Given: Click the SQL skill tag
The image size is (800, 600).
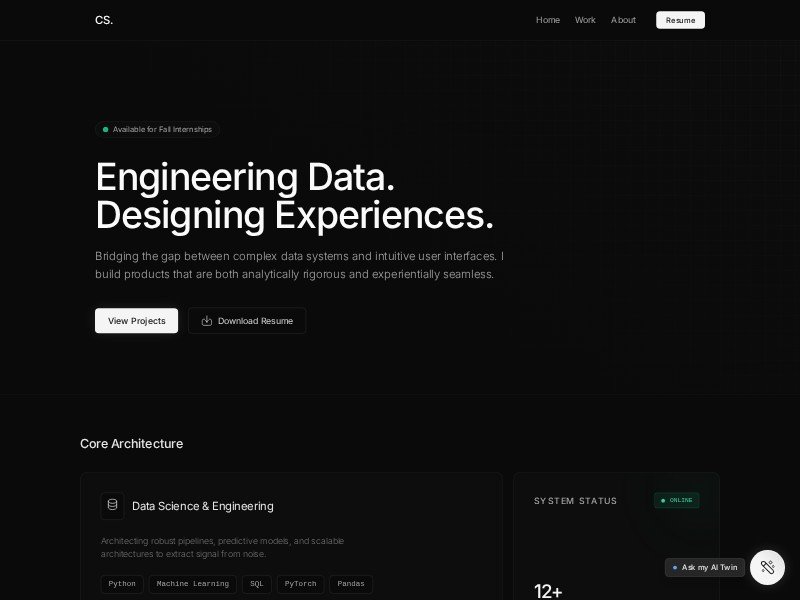Looking at the screenshot, I should (257, 584).
